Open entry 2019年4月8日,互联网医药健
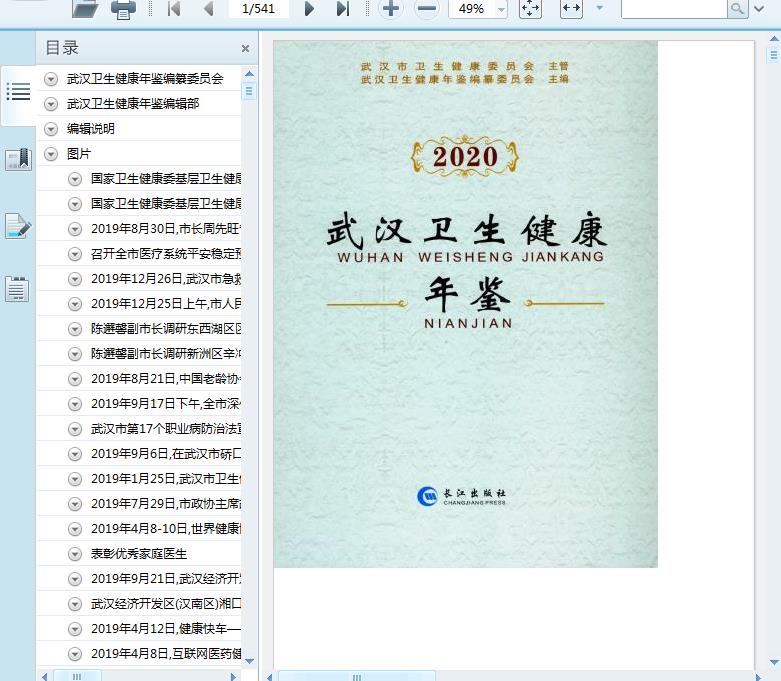Viewport: 781px width, 681px height. point(166,654)
